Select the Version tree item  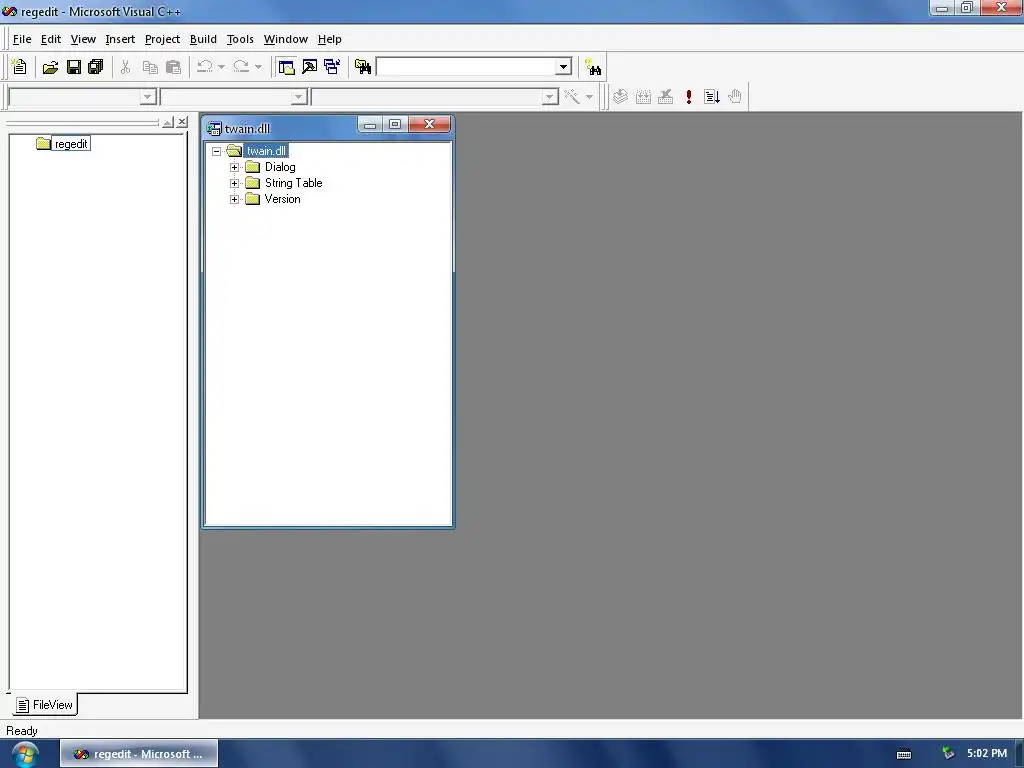coord(282,199)
